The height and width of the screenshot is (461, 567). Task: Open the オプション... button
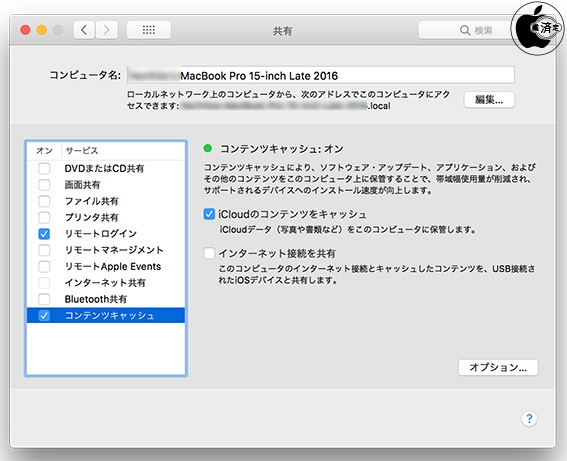(x=498, y=368)
